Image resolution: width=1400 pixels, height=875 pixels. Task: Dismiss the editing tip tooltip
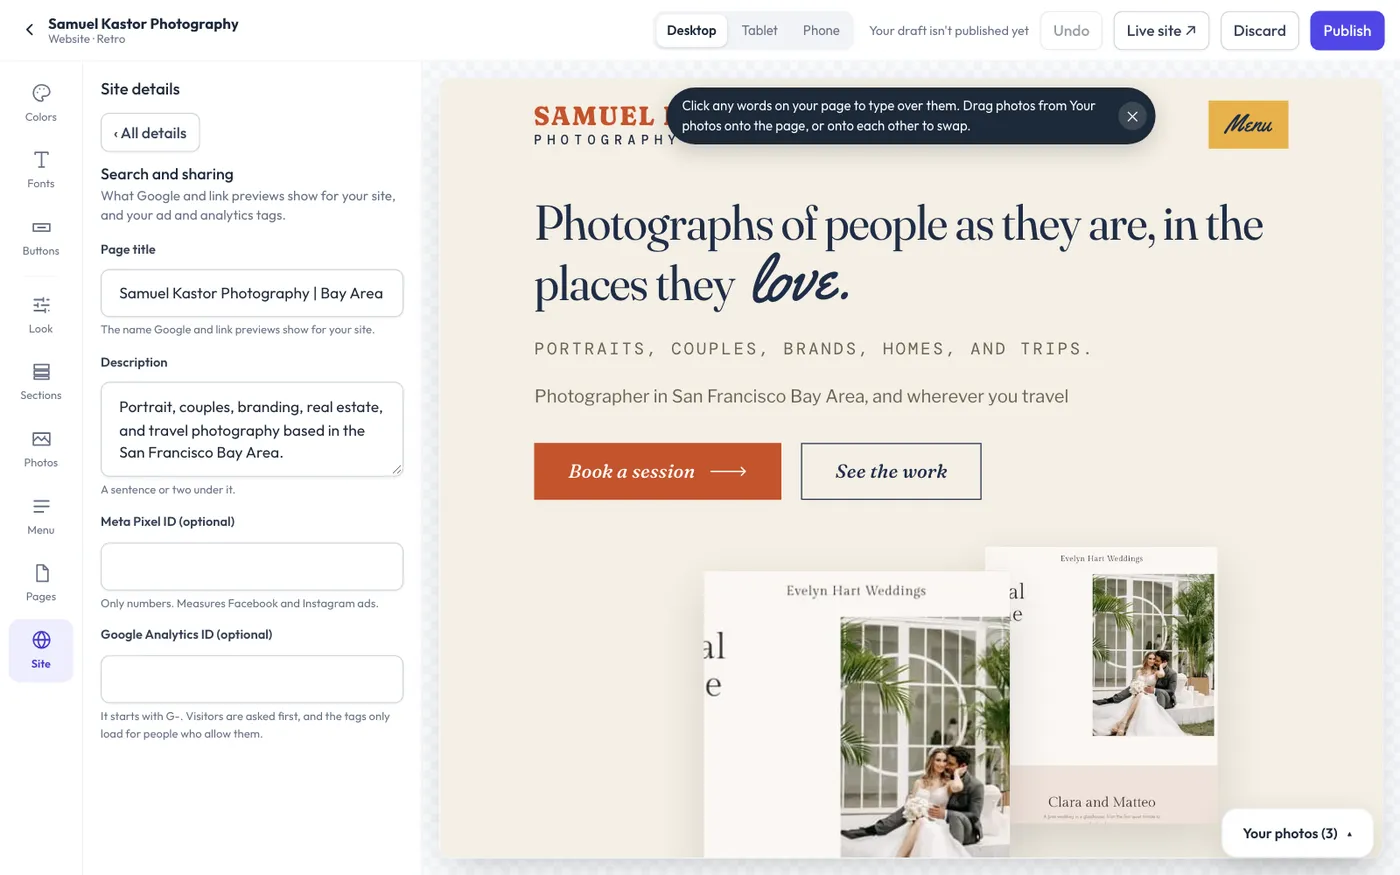[1132, 116]
